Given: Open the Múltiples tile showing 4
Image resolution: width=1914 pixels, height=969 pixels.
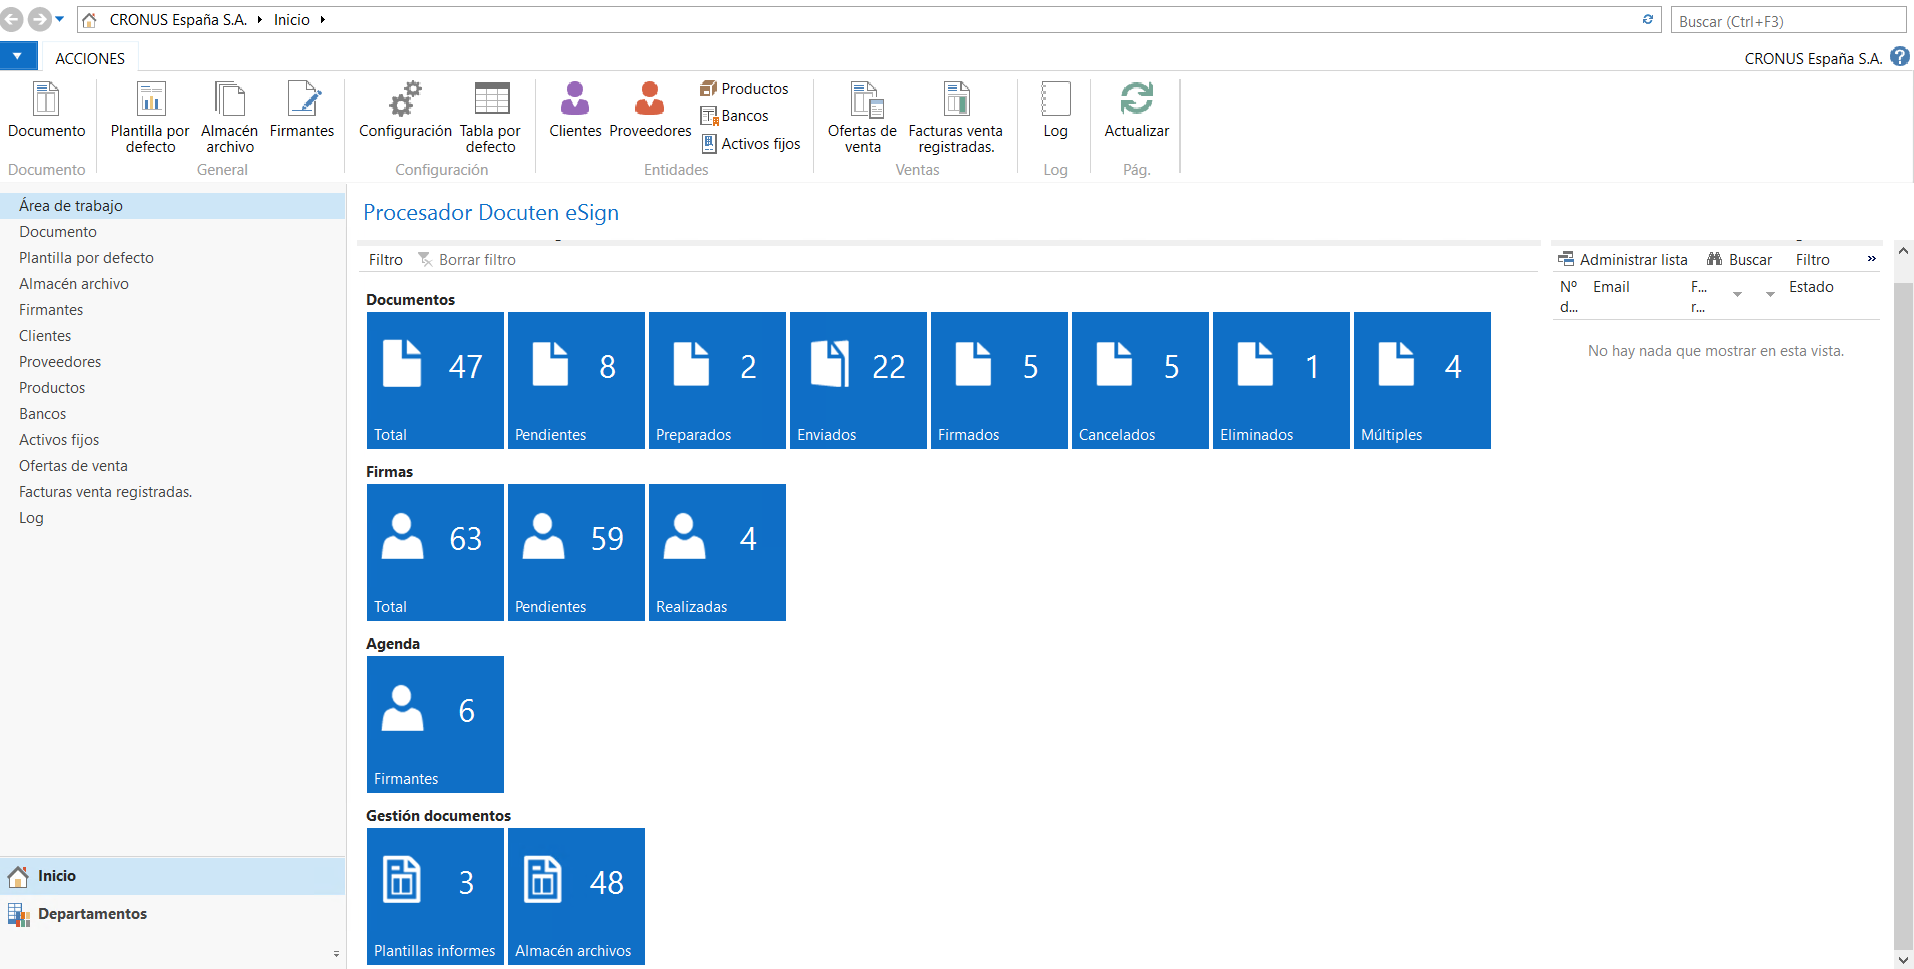Looking at the screenshot, I should point(1422,380).
